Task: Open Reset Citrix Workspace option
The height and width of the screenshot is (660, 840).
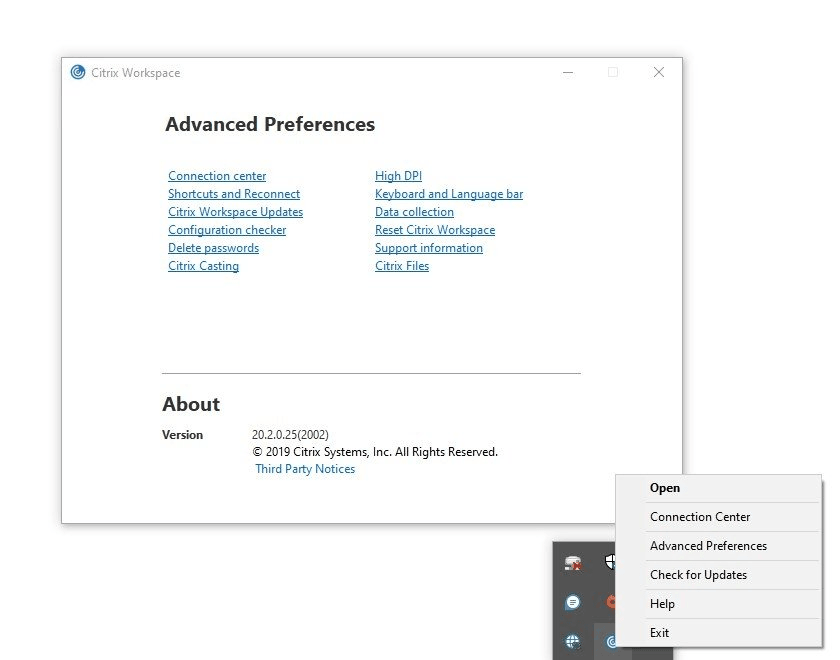Action: click(435, 230)
